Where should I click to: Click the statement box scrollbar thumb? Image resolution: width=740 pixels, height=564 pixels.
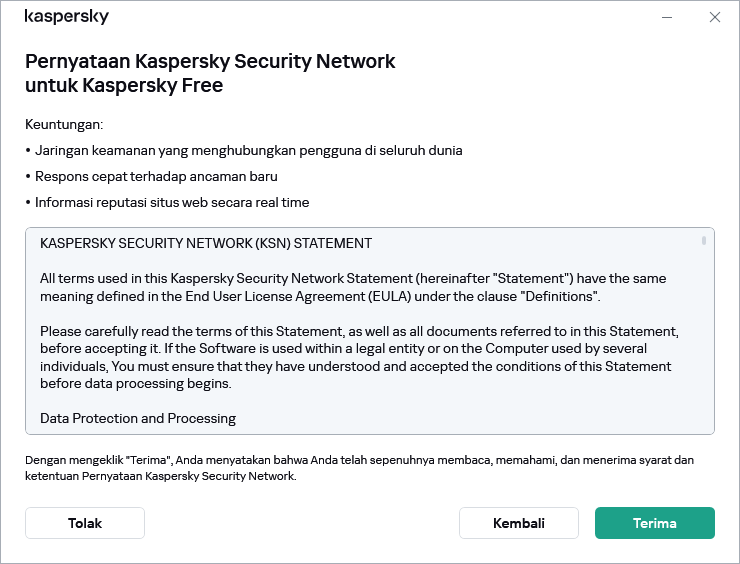coord(704,241)
